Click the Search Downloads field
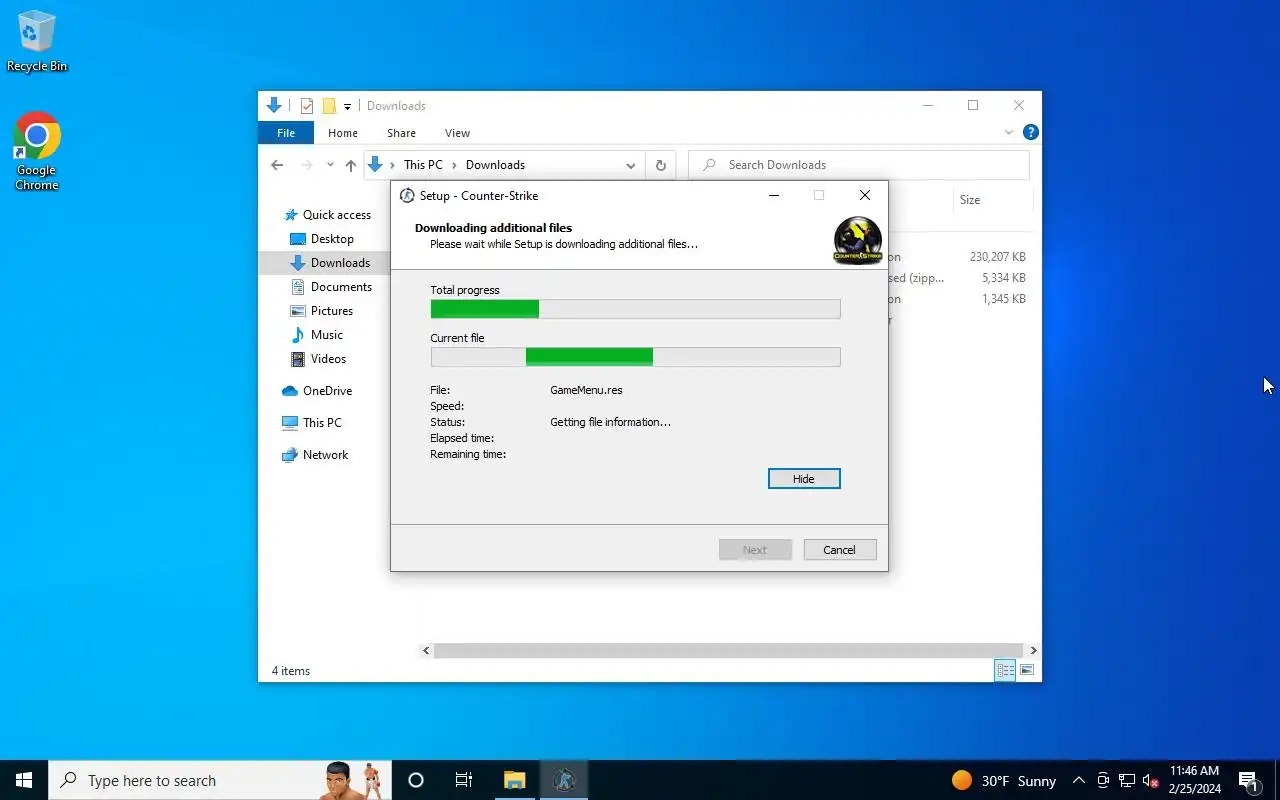The image size is (1280, 800). [x=859, y=165]
